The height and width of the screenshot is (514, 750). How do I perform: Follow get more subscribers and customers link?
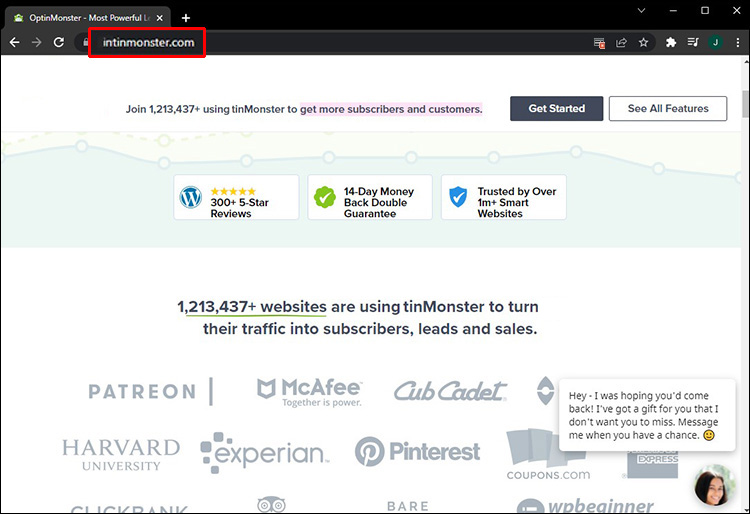(391, 109)
